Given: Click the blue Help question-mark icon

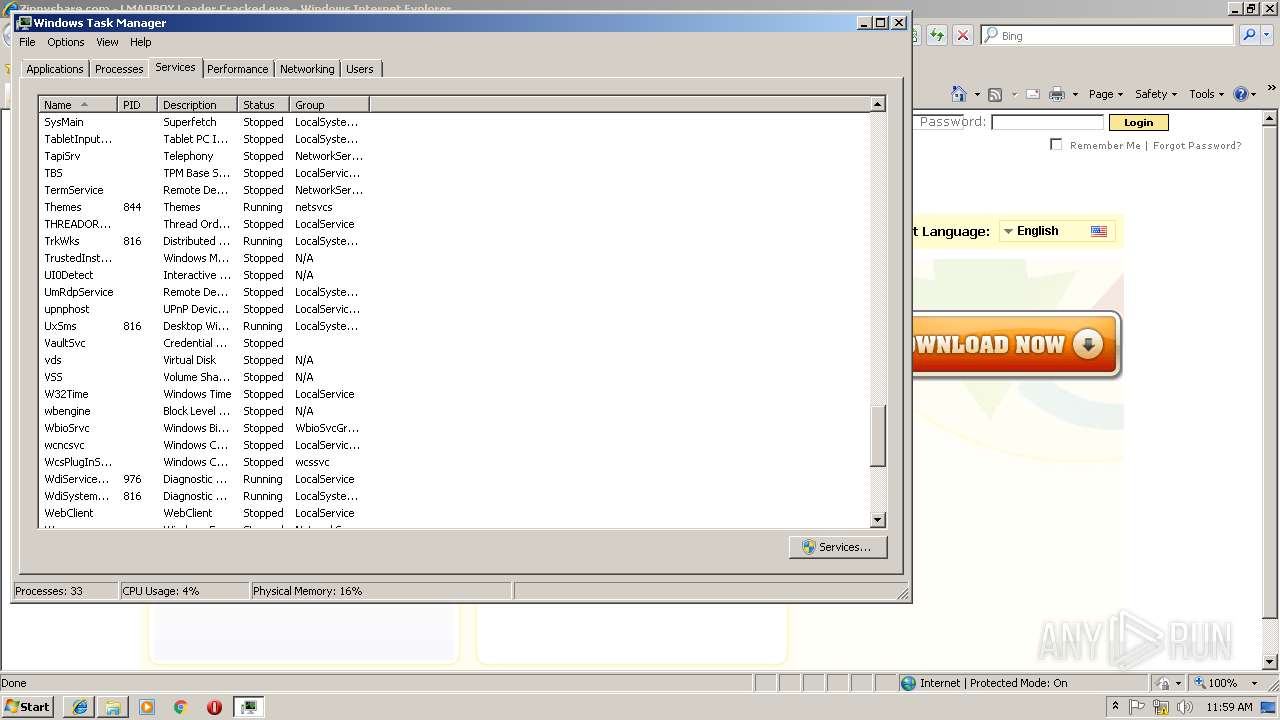Looking at the screenshot, I should click(x=1241, y=94).
